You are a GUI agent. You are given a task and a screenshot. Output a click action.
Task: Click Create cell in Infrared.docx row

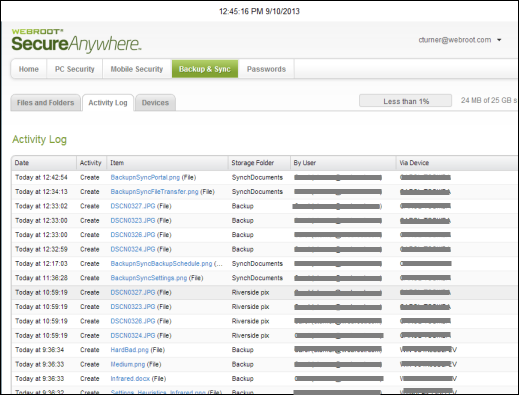pos(90,379)
